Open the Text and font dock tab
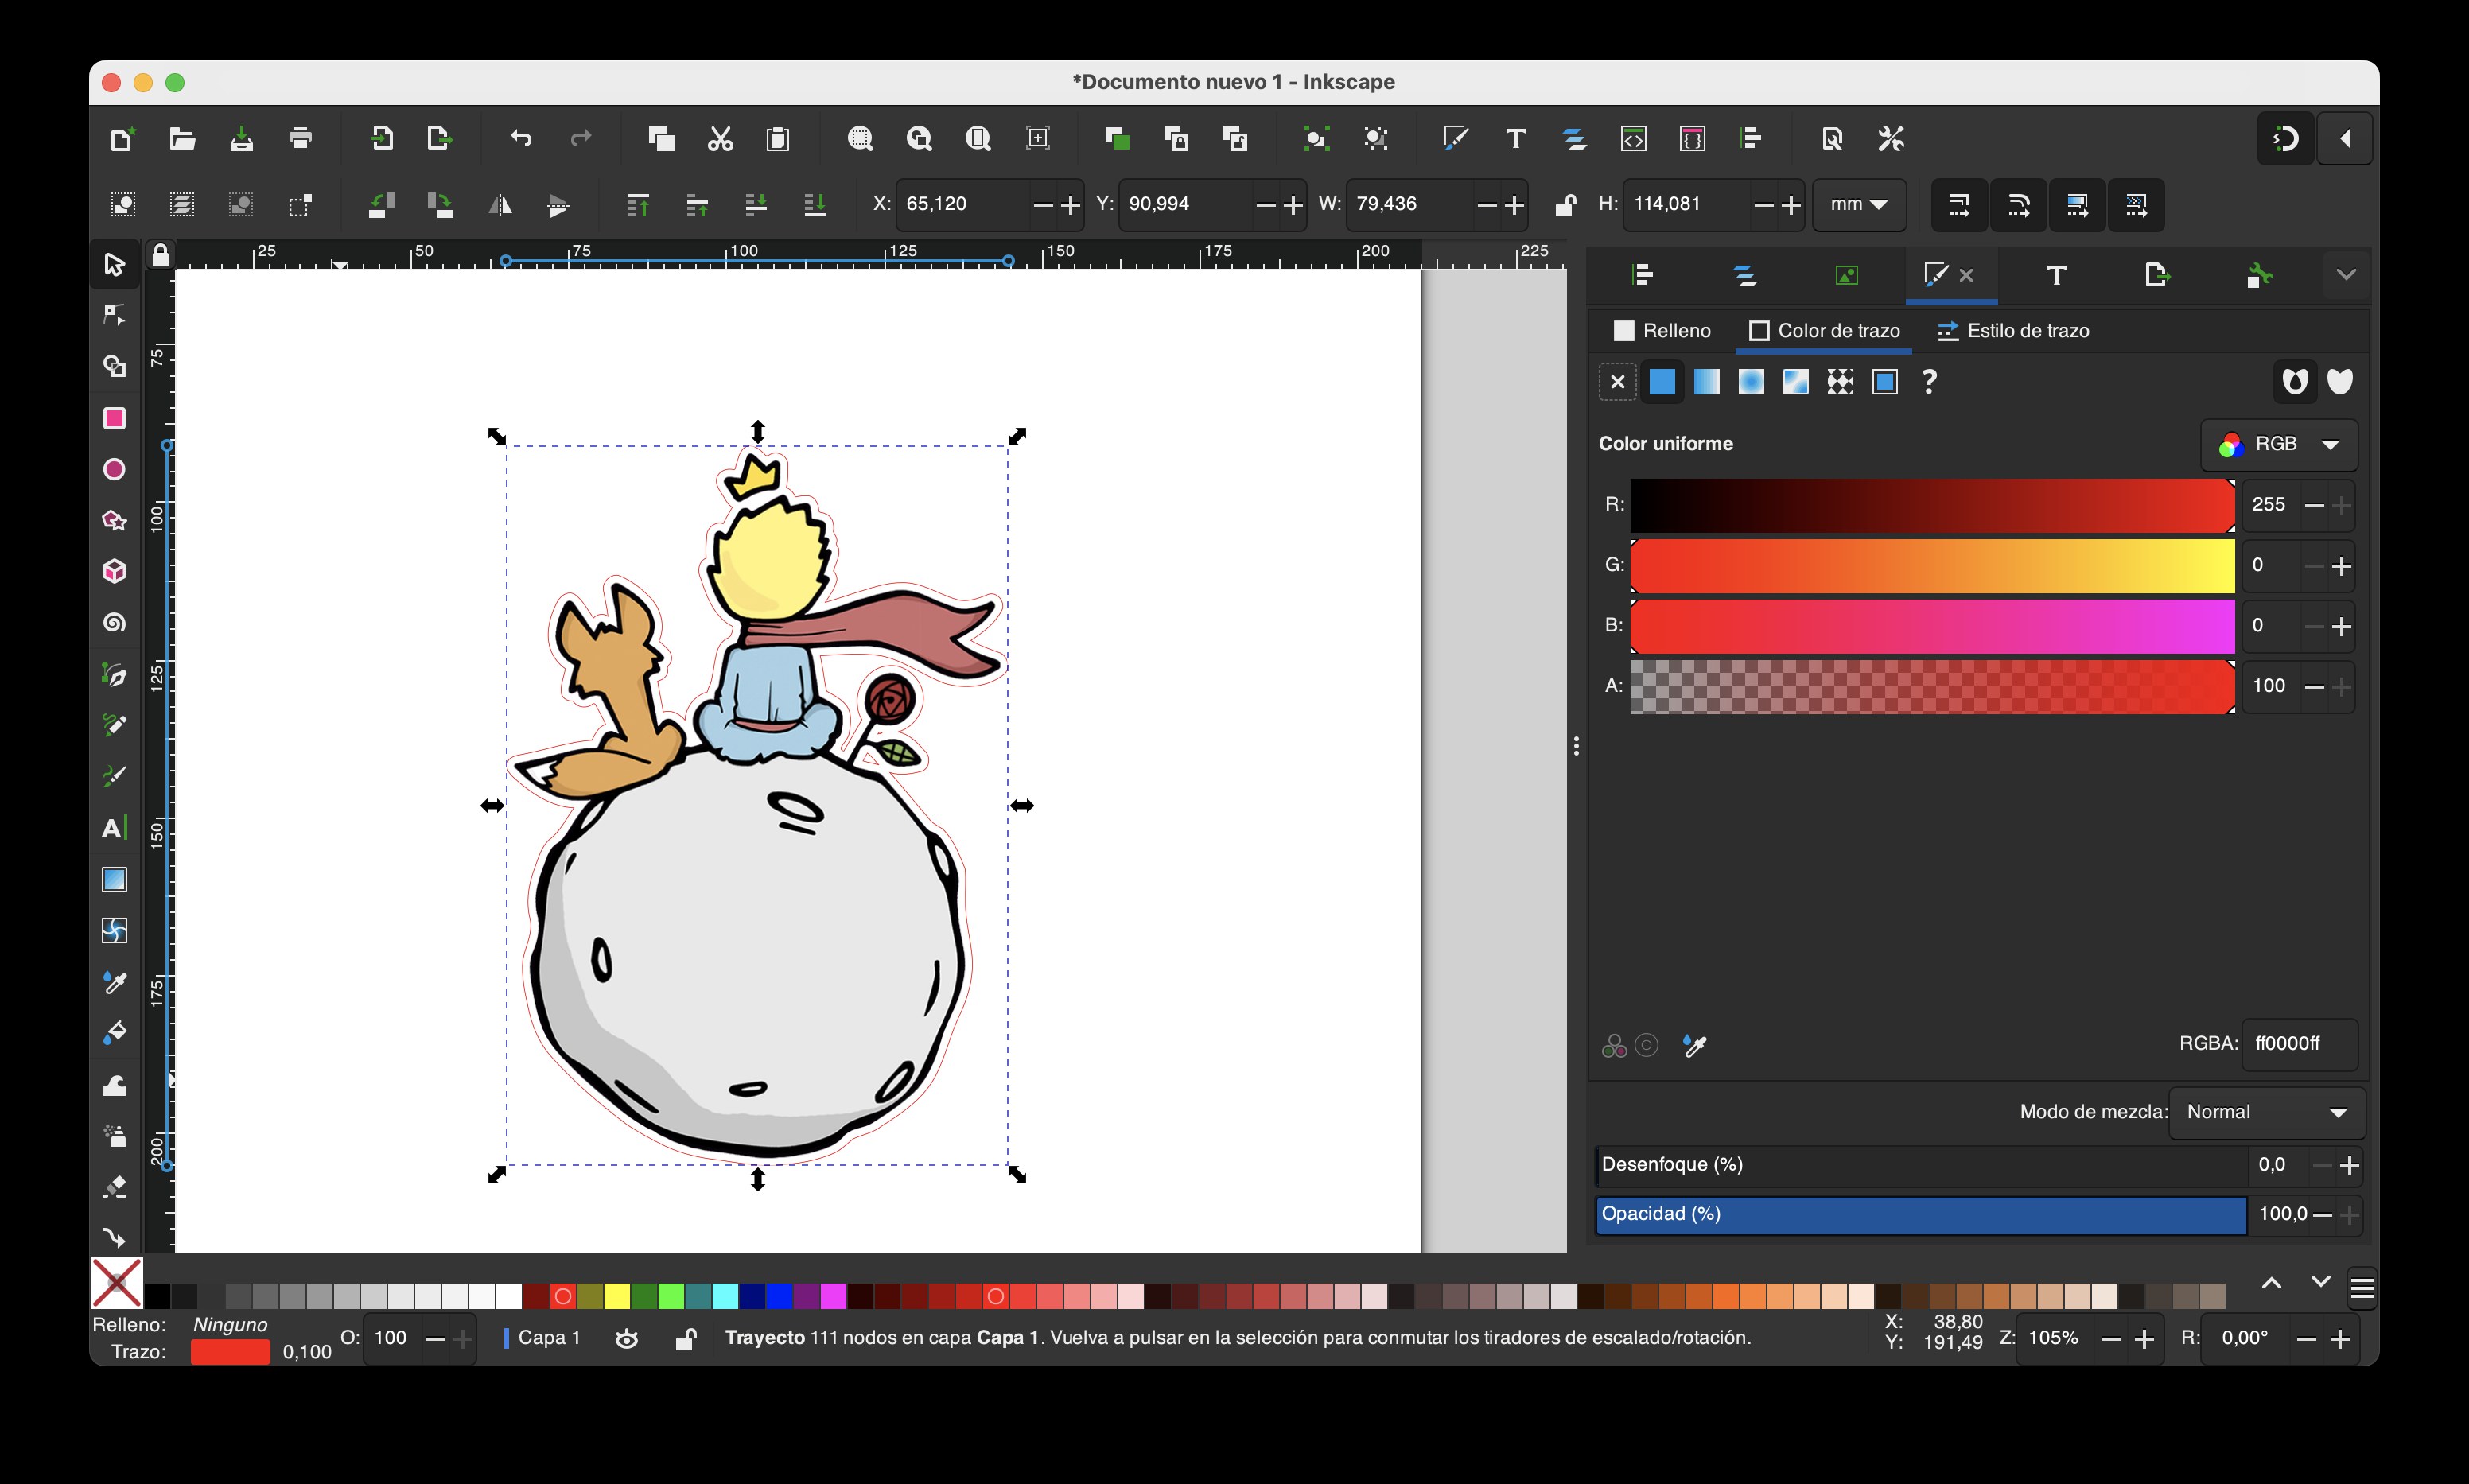The image size is (2469, 1484). coord(2056,275)
